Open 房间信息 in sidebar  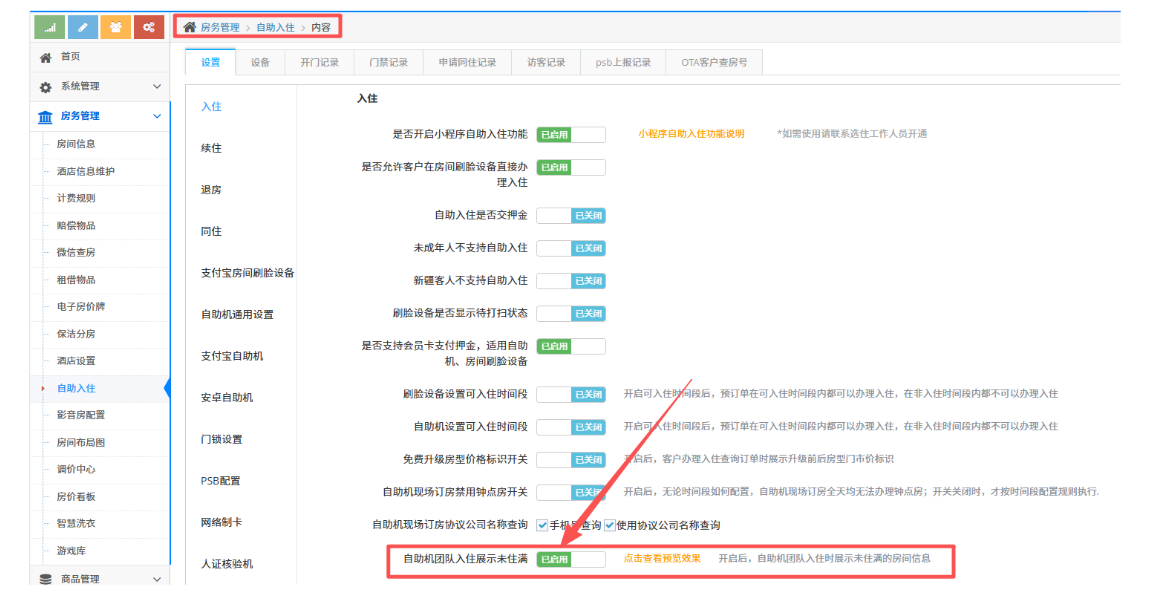(x=76, y=144)
